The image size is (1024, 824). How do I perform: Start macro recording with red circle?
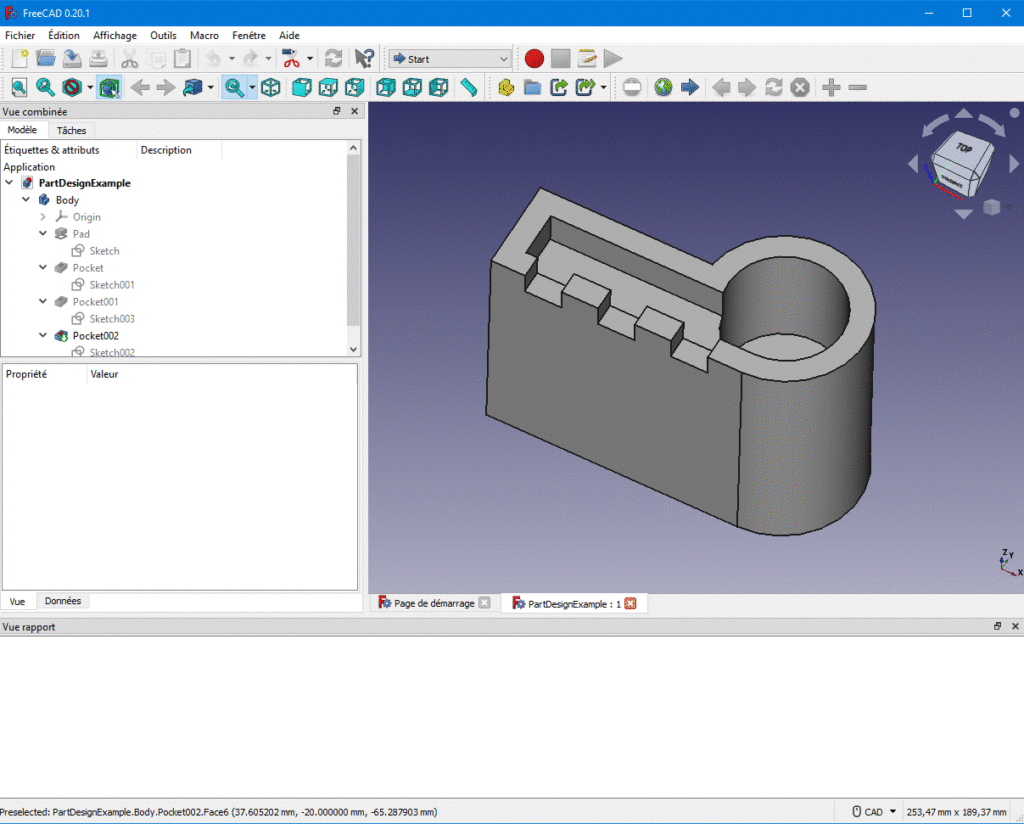(534, 59)
